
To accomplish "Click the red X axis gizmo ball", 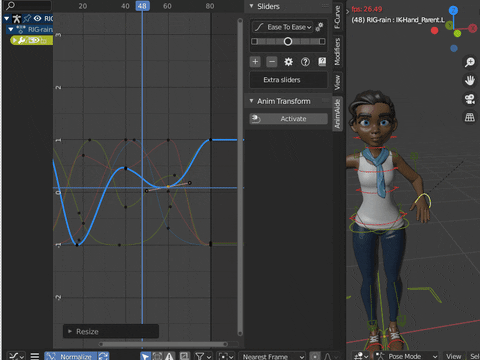I will [x=472, y=28].
